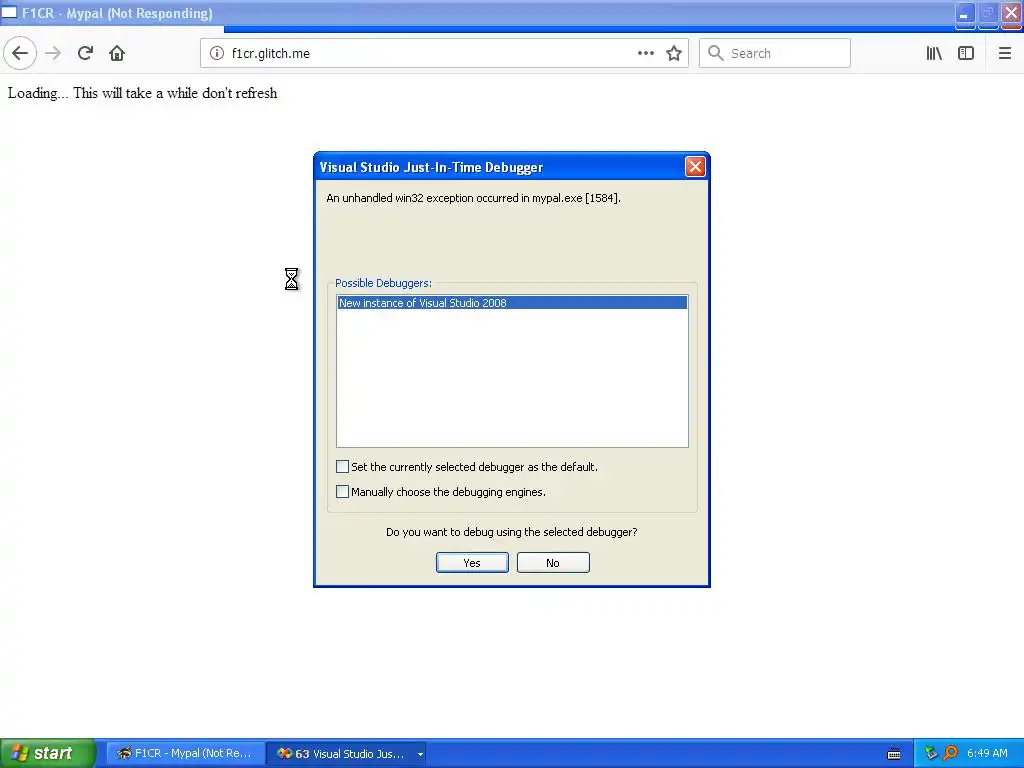Expand the grouped taskbar dropdown arrow
This screenshot has width=1024, height=768.
click(x=420, y=754)
